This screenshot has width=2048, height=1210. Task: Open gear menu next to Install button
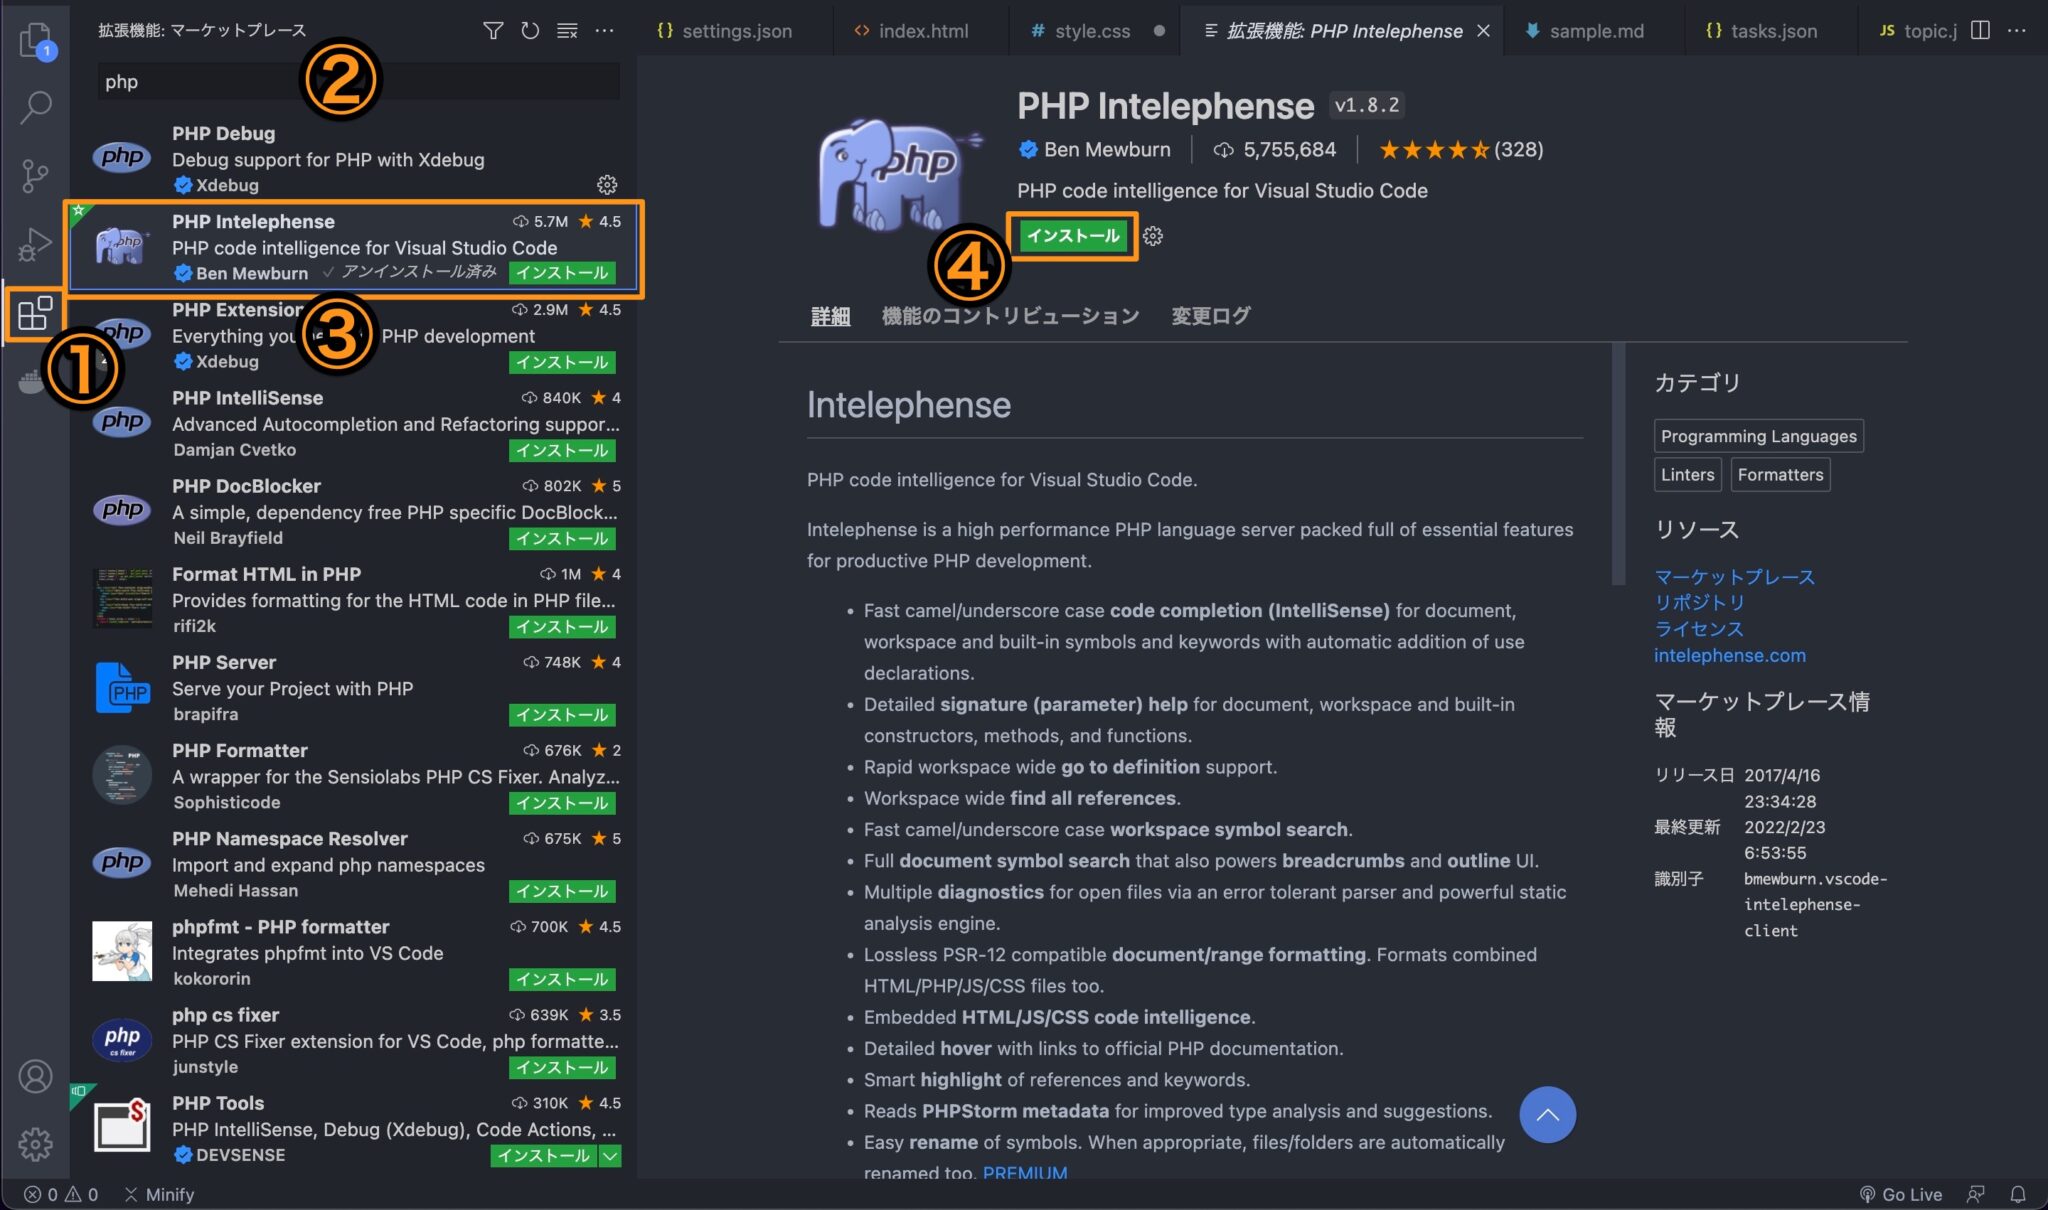(x=1153, y=237)
